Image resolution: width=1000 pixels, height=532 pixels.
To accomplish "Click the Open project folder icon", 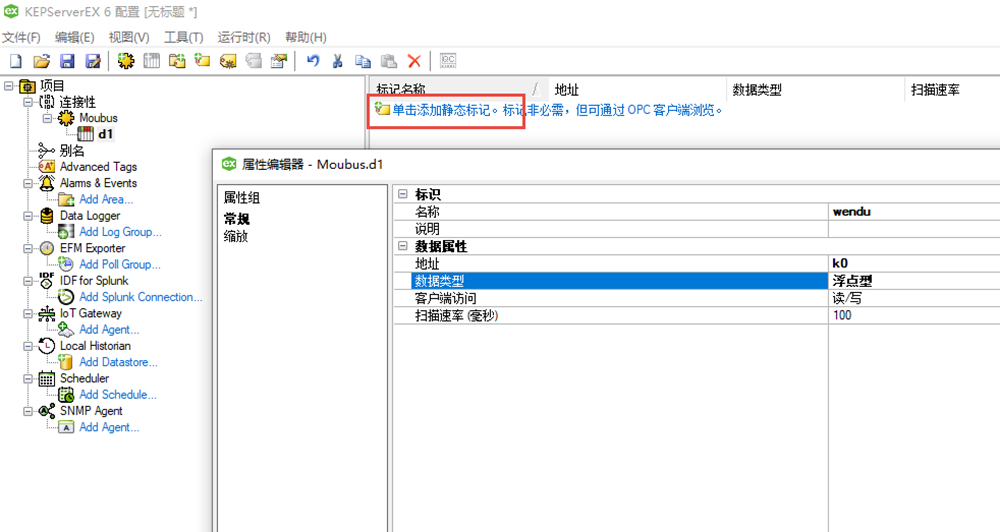I will [41, 61].
